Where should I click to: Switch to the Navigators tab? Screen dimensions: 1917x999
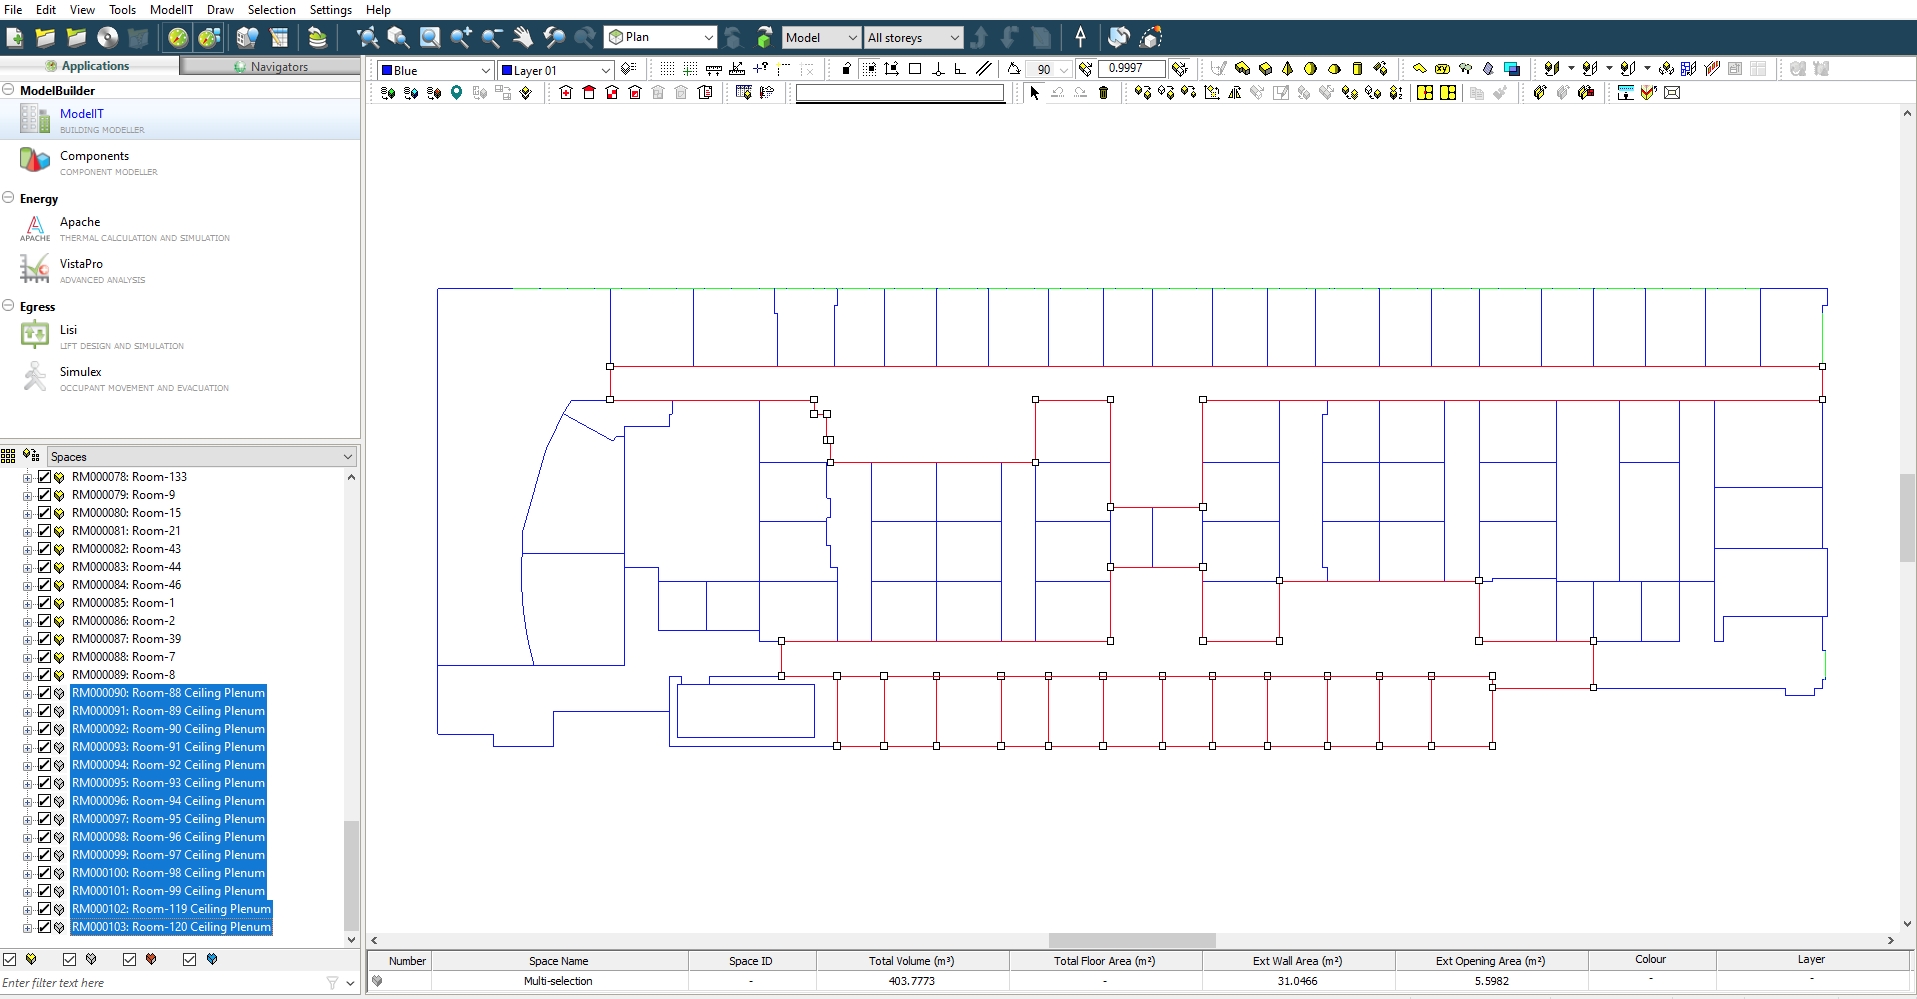(x=270, y=66)
